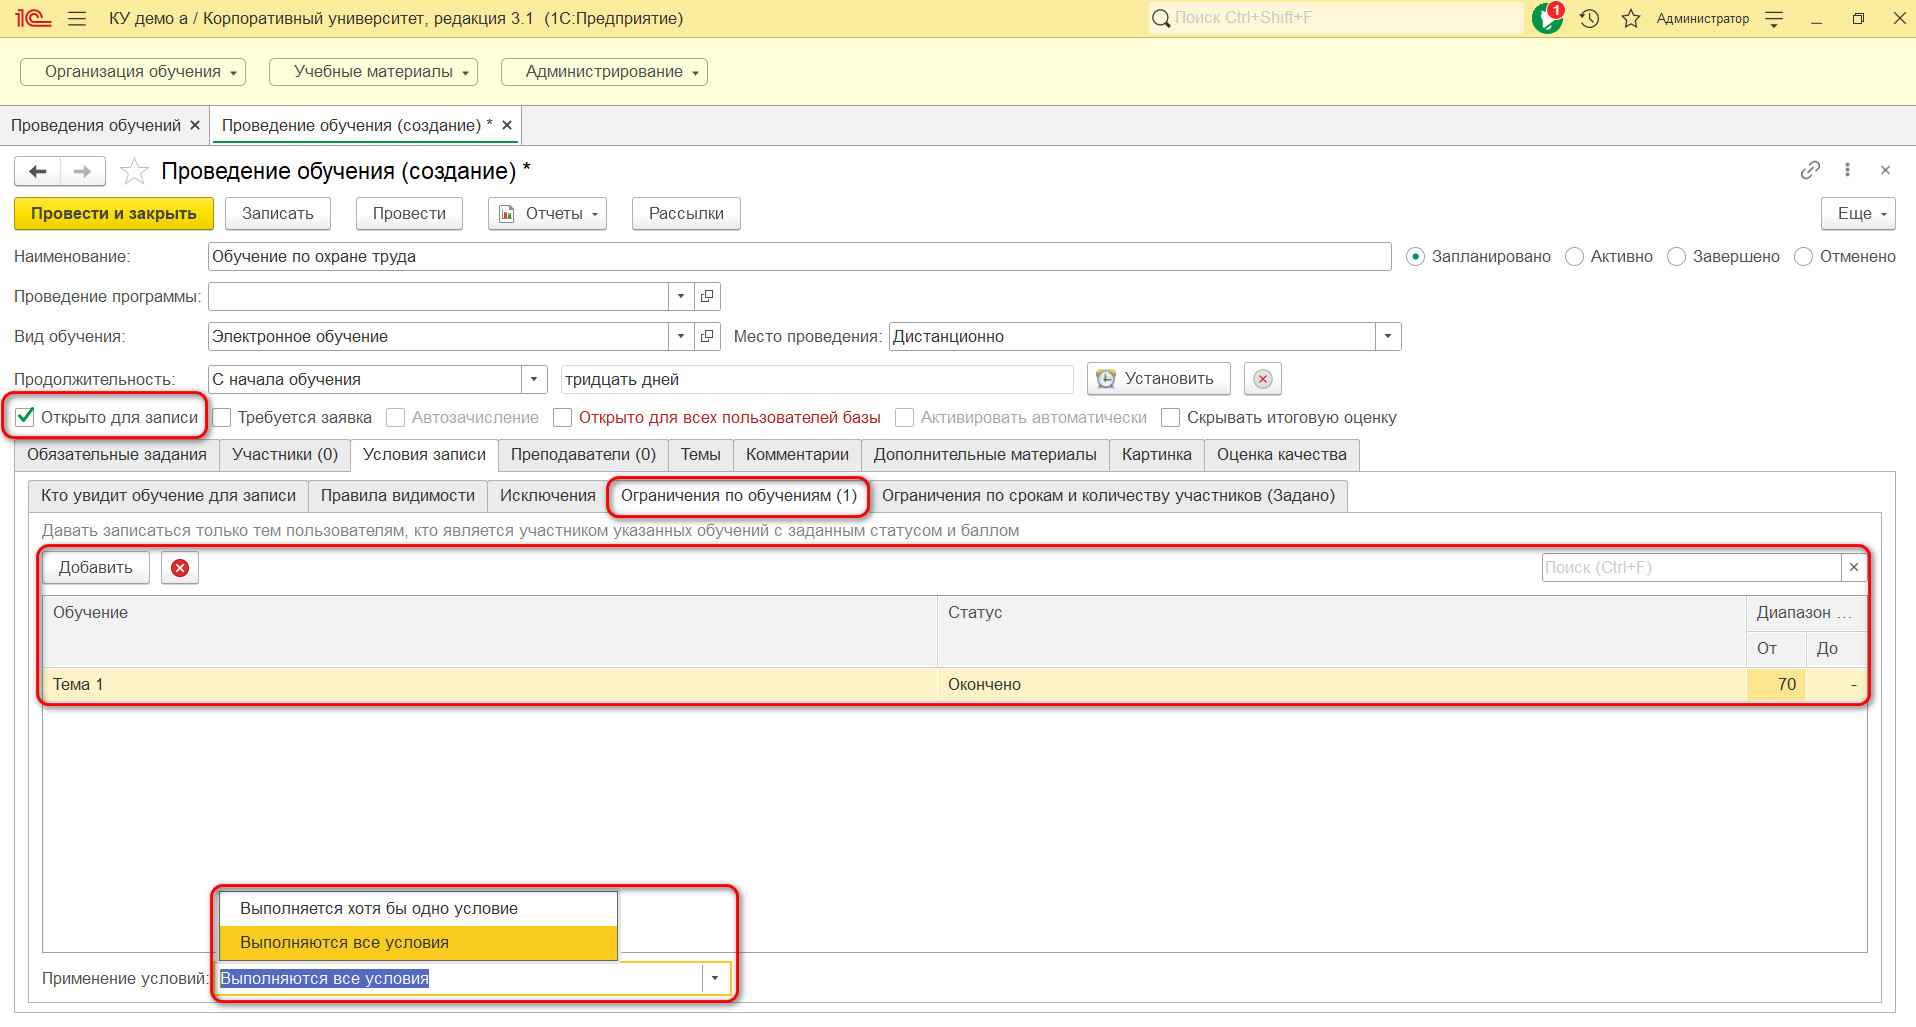Go back with left arrow
This screenshot has height=1027, width=1916.
point(38,172)
